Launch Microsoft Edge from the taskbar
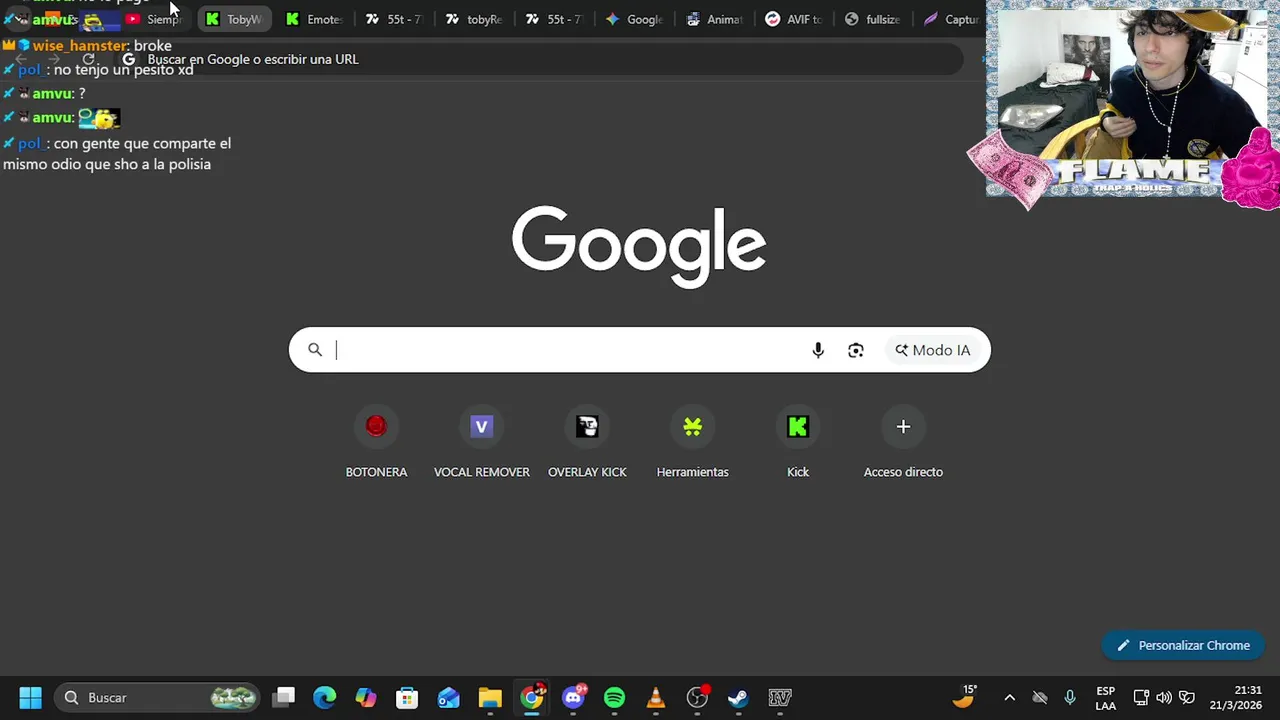Screen dimensions: 1280x720 325,698
